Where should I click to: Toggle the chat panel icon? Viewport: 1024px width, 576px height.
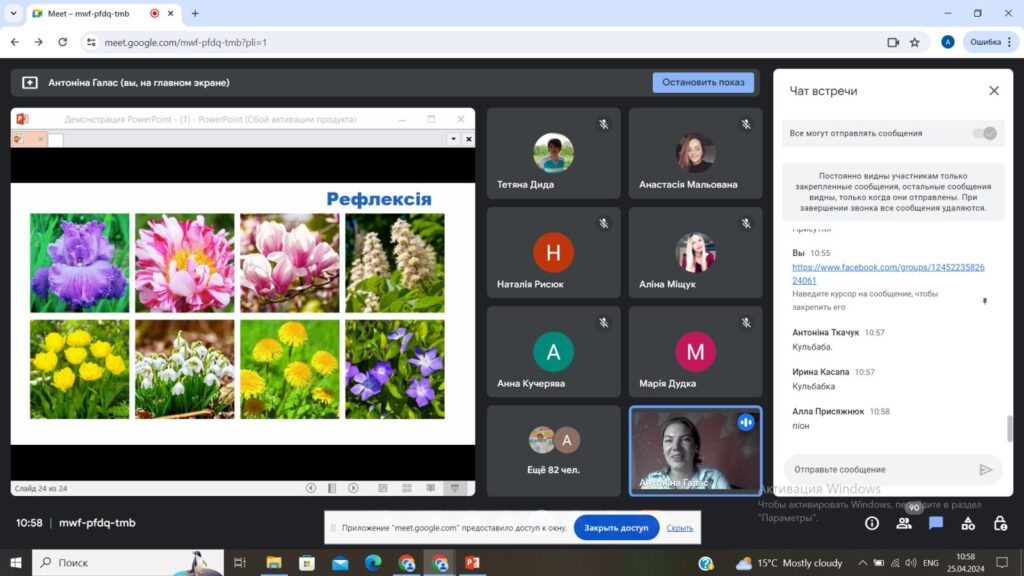tap(936, 523)
